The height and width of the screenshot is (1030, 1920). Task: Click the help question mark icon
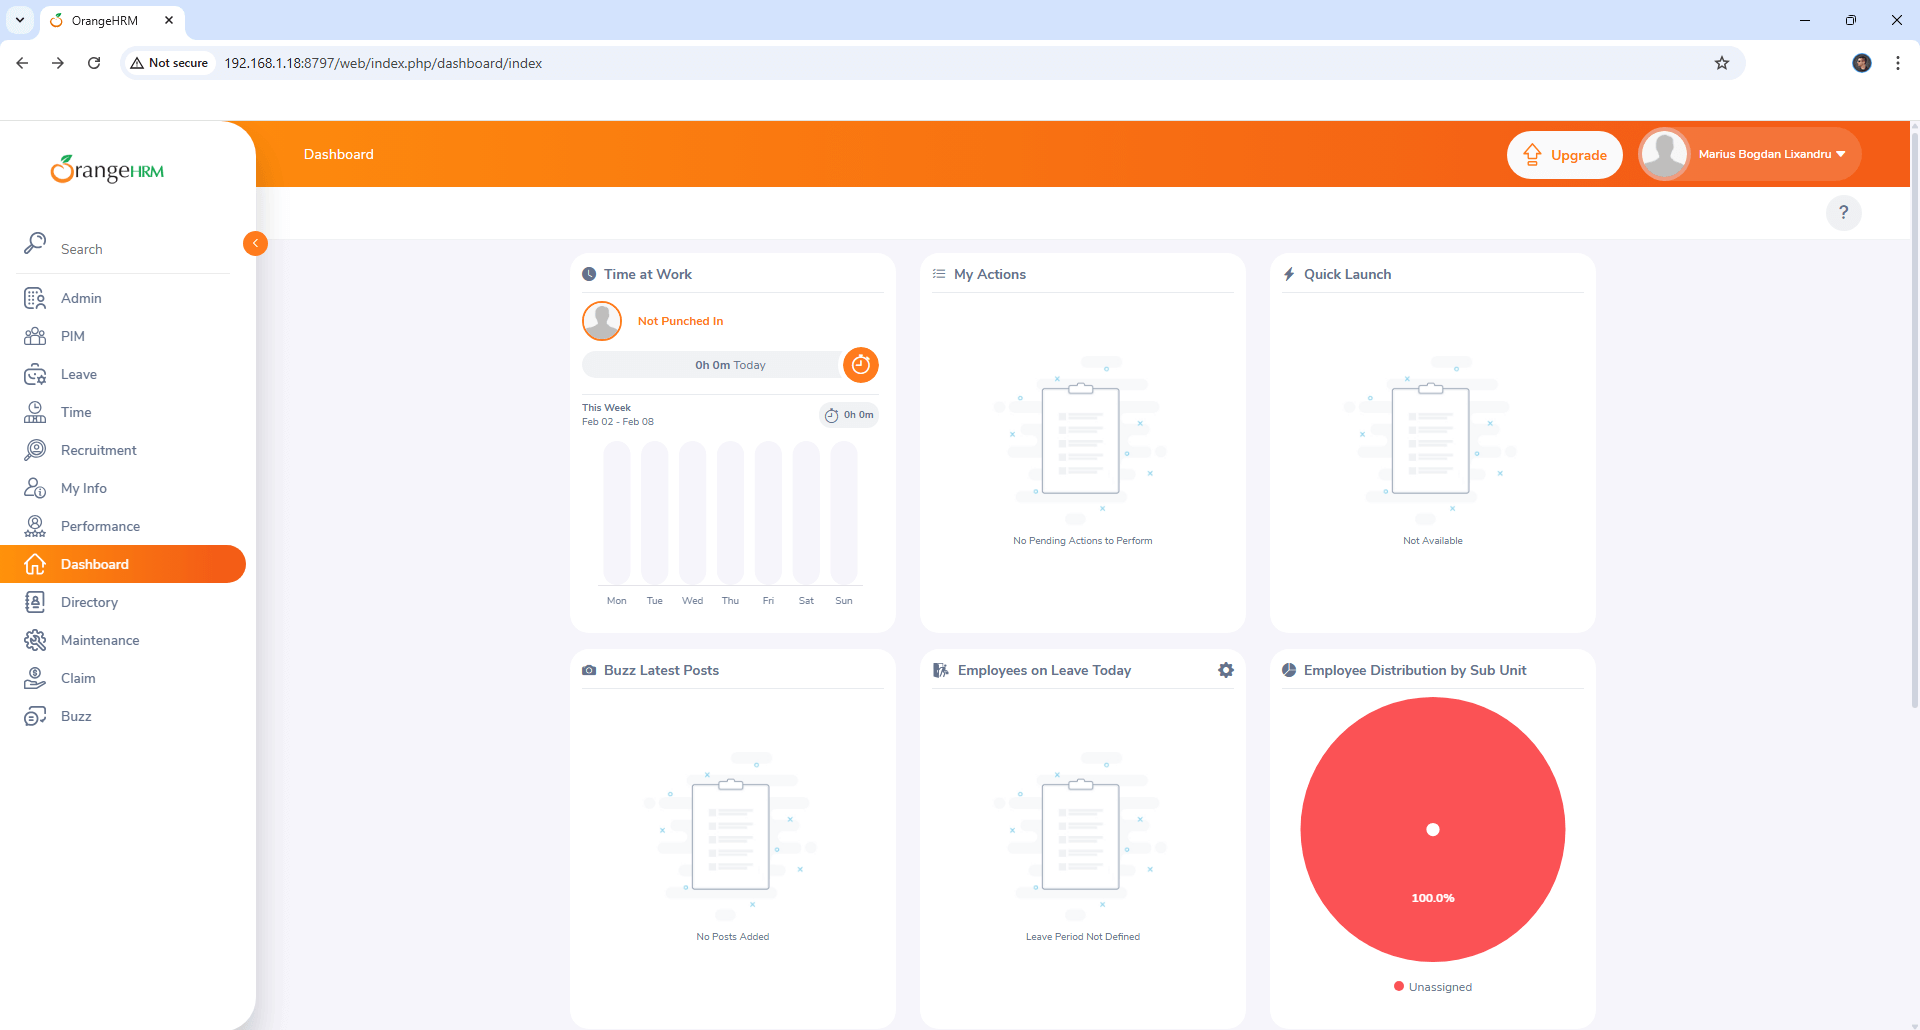(1844, 213)
